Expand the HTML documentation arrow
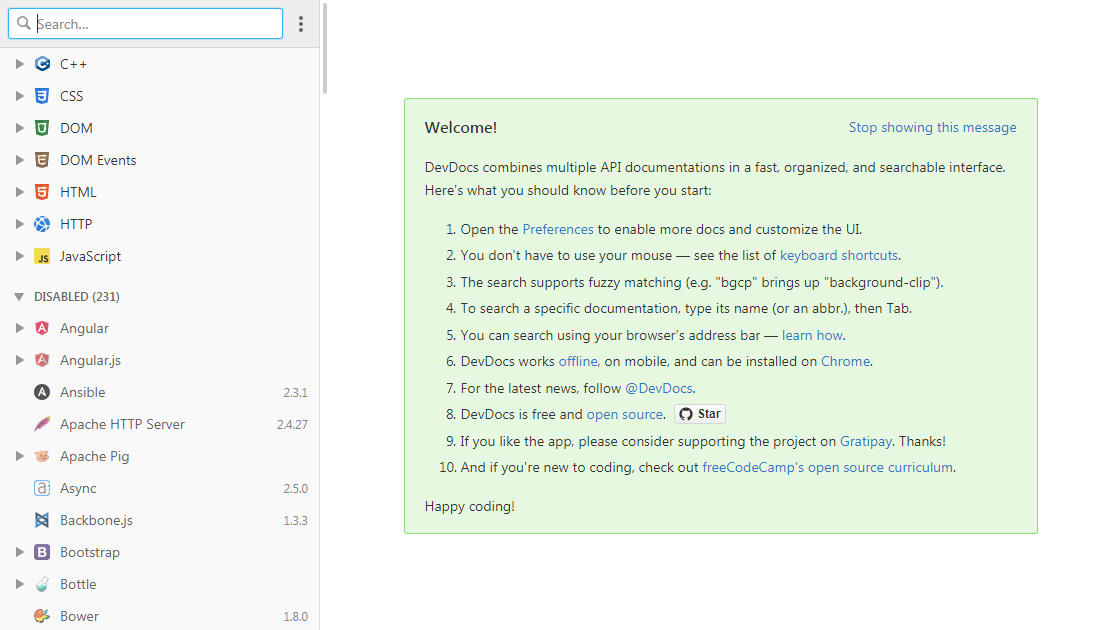This screenshot has width=1109, height=630. (x=20, y=192)
